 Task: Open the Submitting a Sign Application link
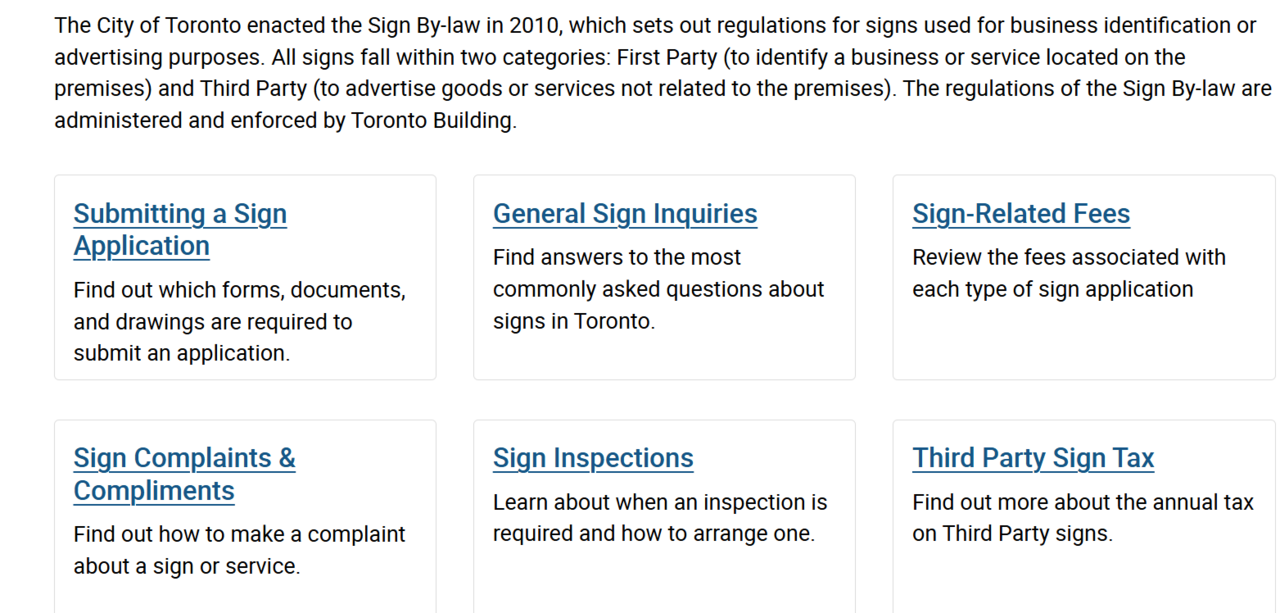[x=180, y=229]
